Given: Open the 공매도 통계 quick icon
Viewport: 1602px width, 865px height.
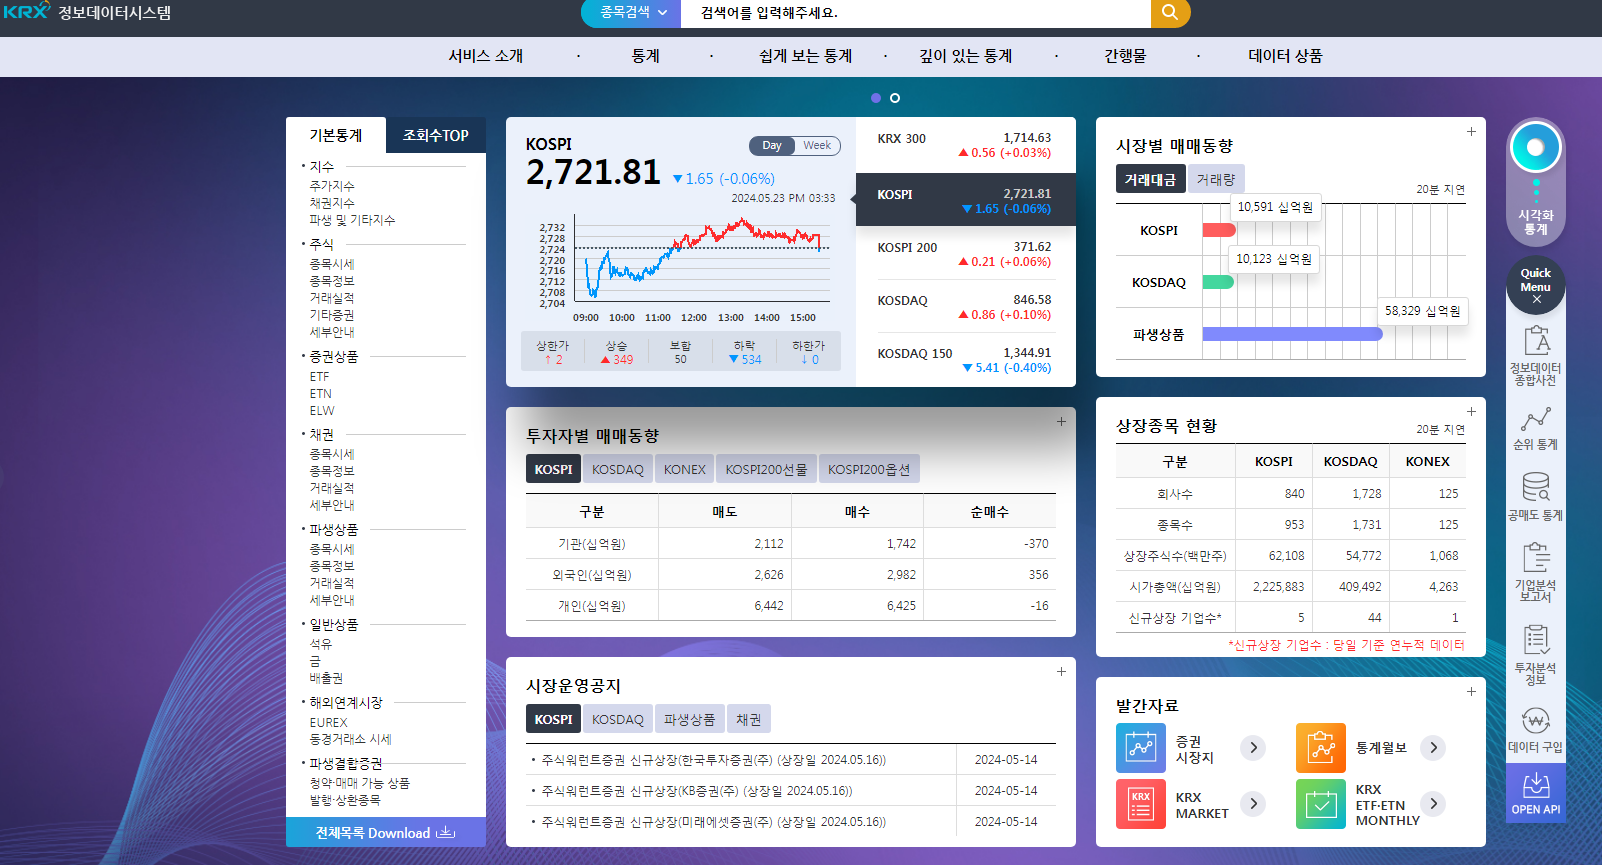Looking at the screenshot, I should [1536, 497].
